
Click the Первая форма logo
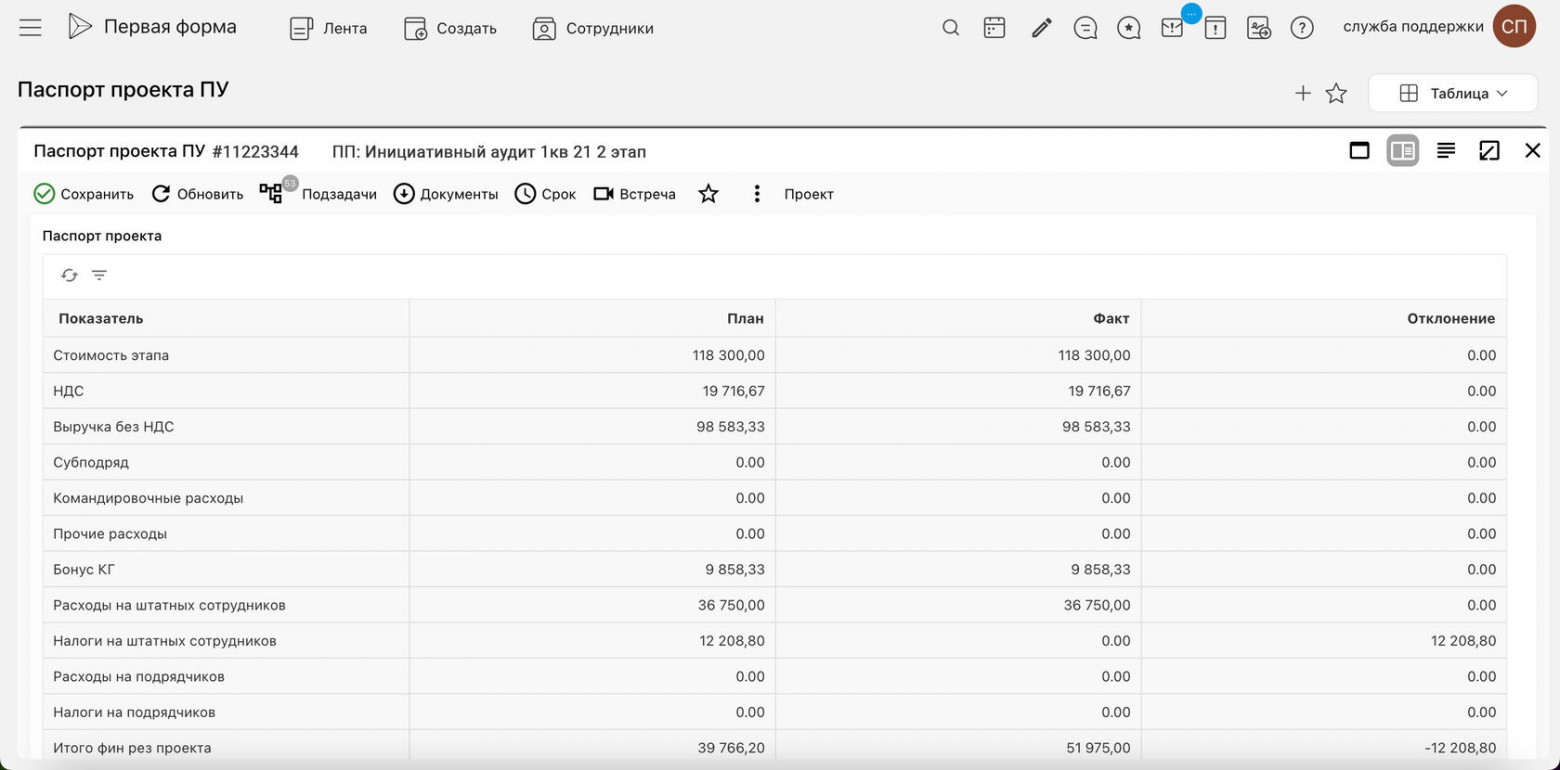(152, 27)
